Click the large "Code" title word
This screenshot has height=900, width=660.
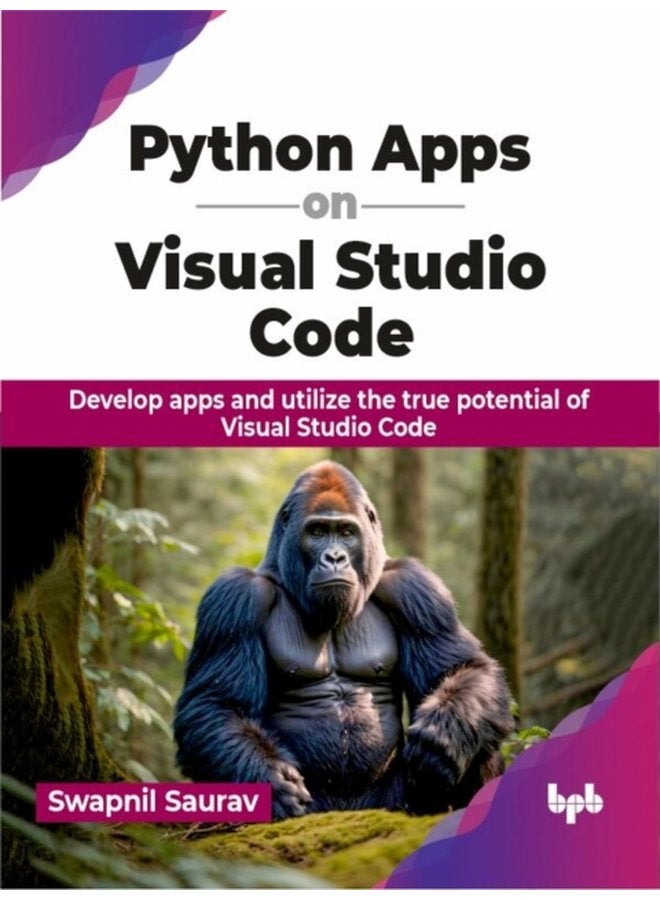329,331
